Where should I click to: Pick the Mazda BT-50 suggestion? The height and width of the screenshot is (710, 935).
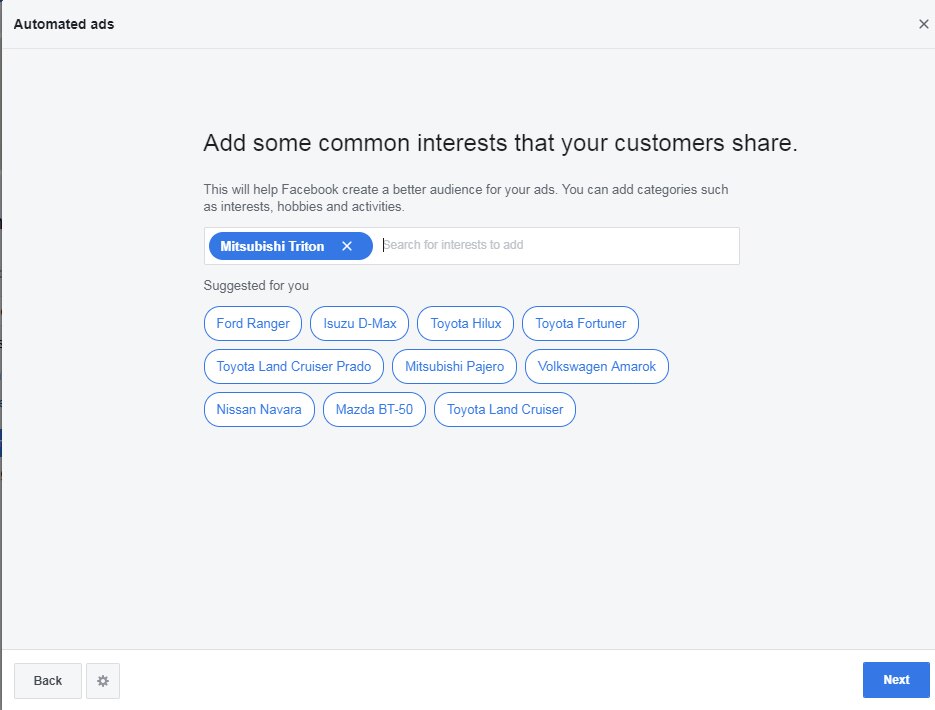pyautogui.click(x=374, y=409)
